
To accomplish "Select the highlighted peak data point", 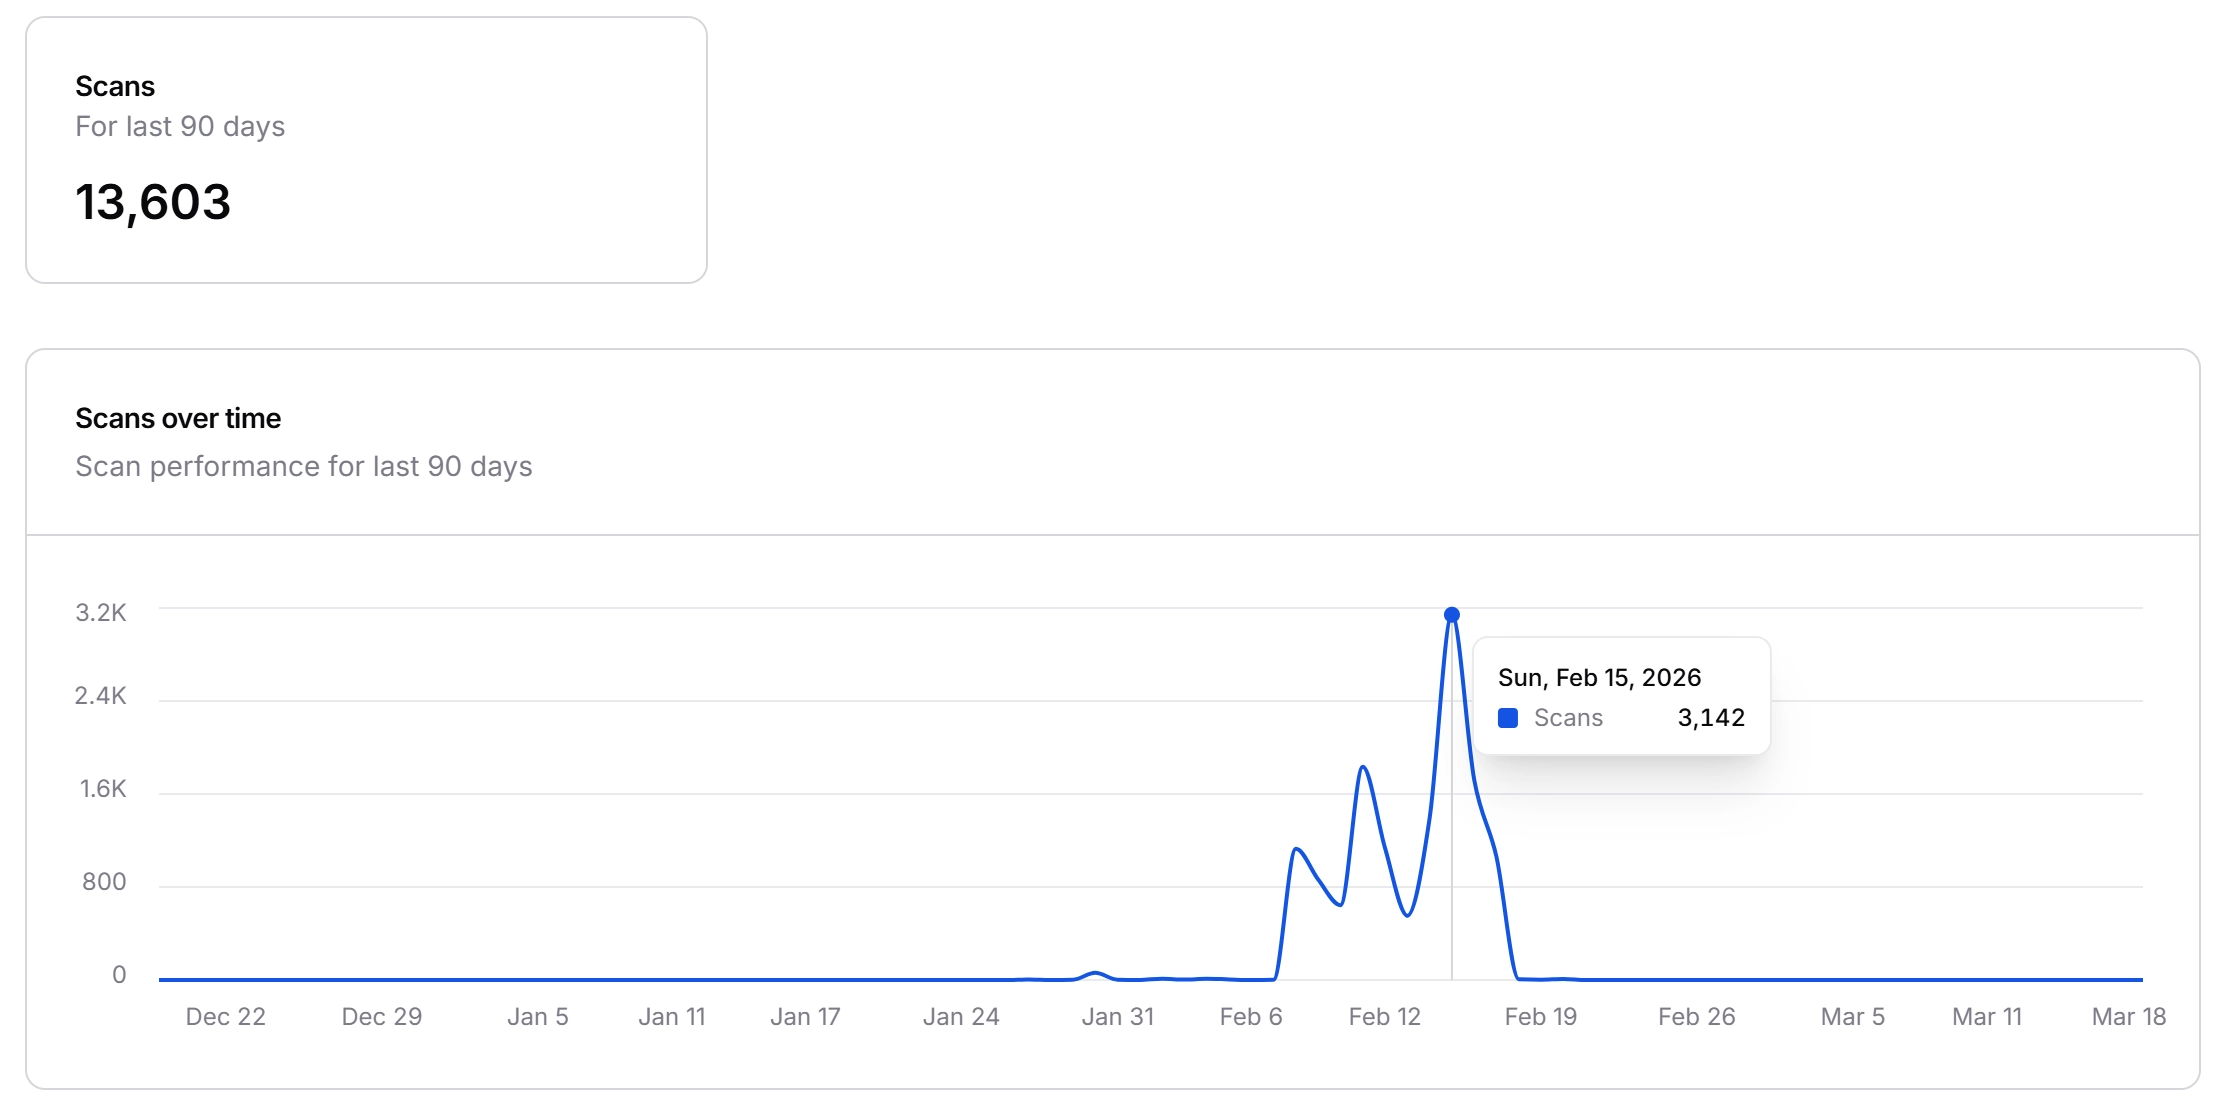I will (1451, 613).
